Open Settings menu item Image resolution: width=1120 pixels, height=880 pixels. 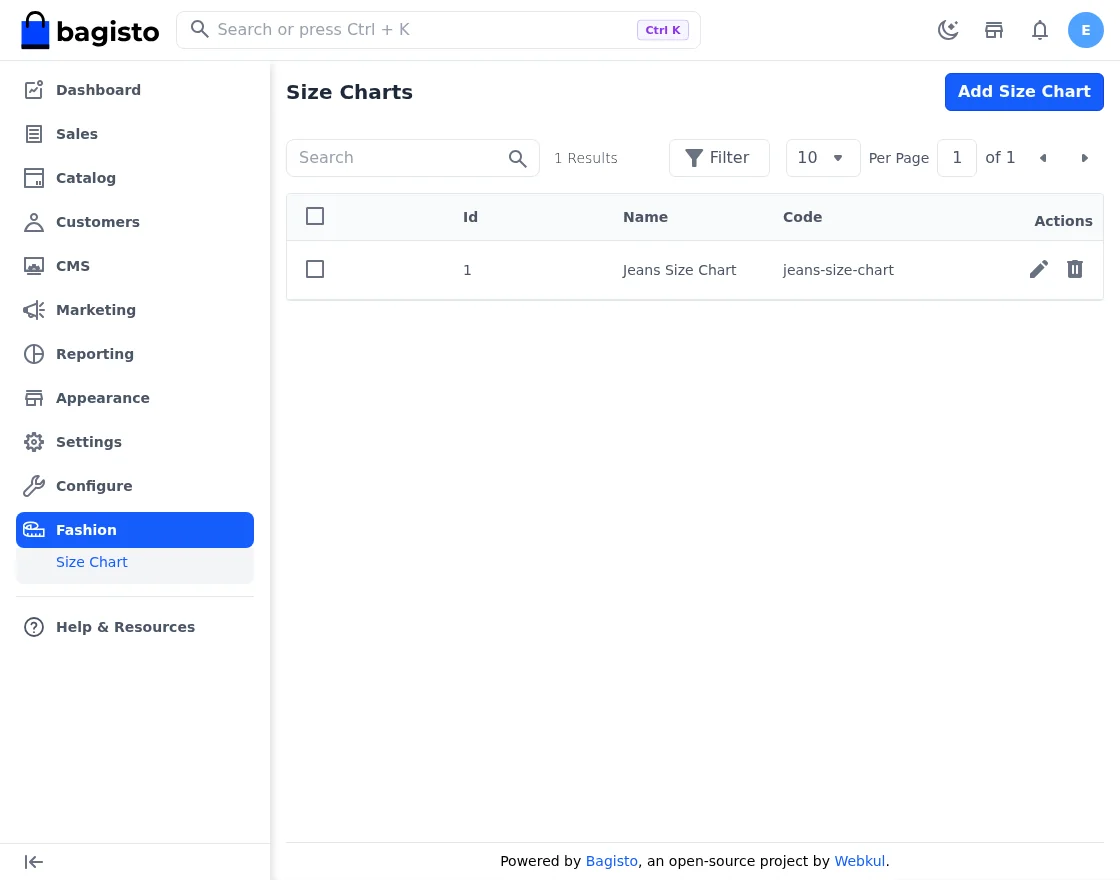tap(135, 442)
